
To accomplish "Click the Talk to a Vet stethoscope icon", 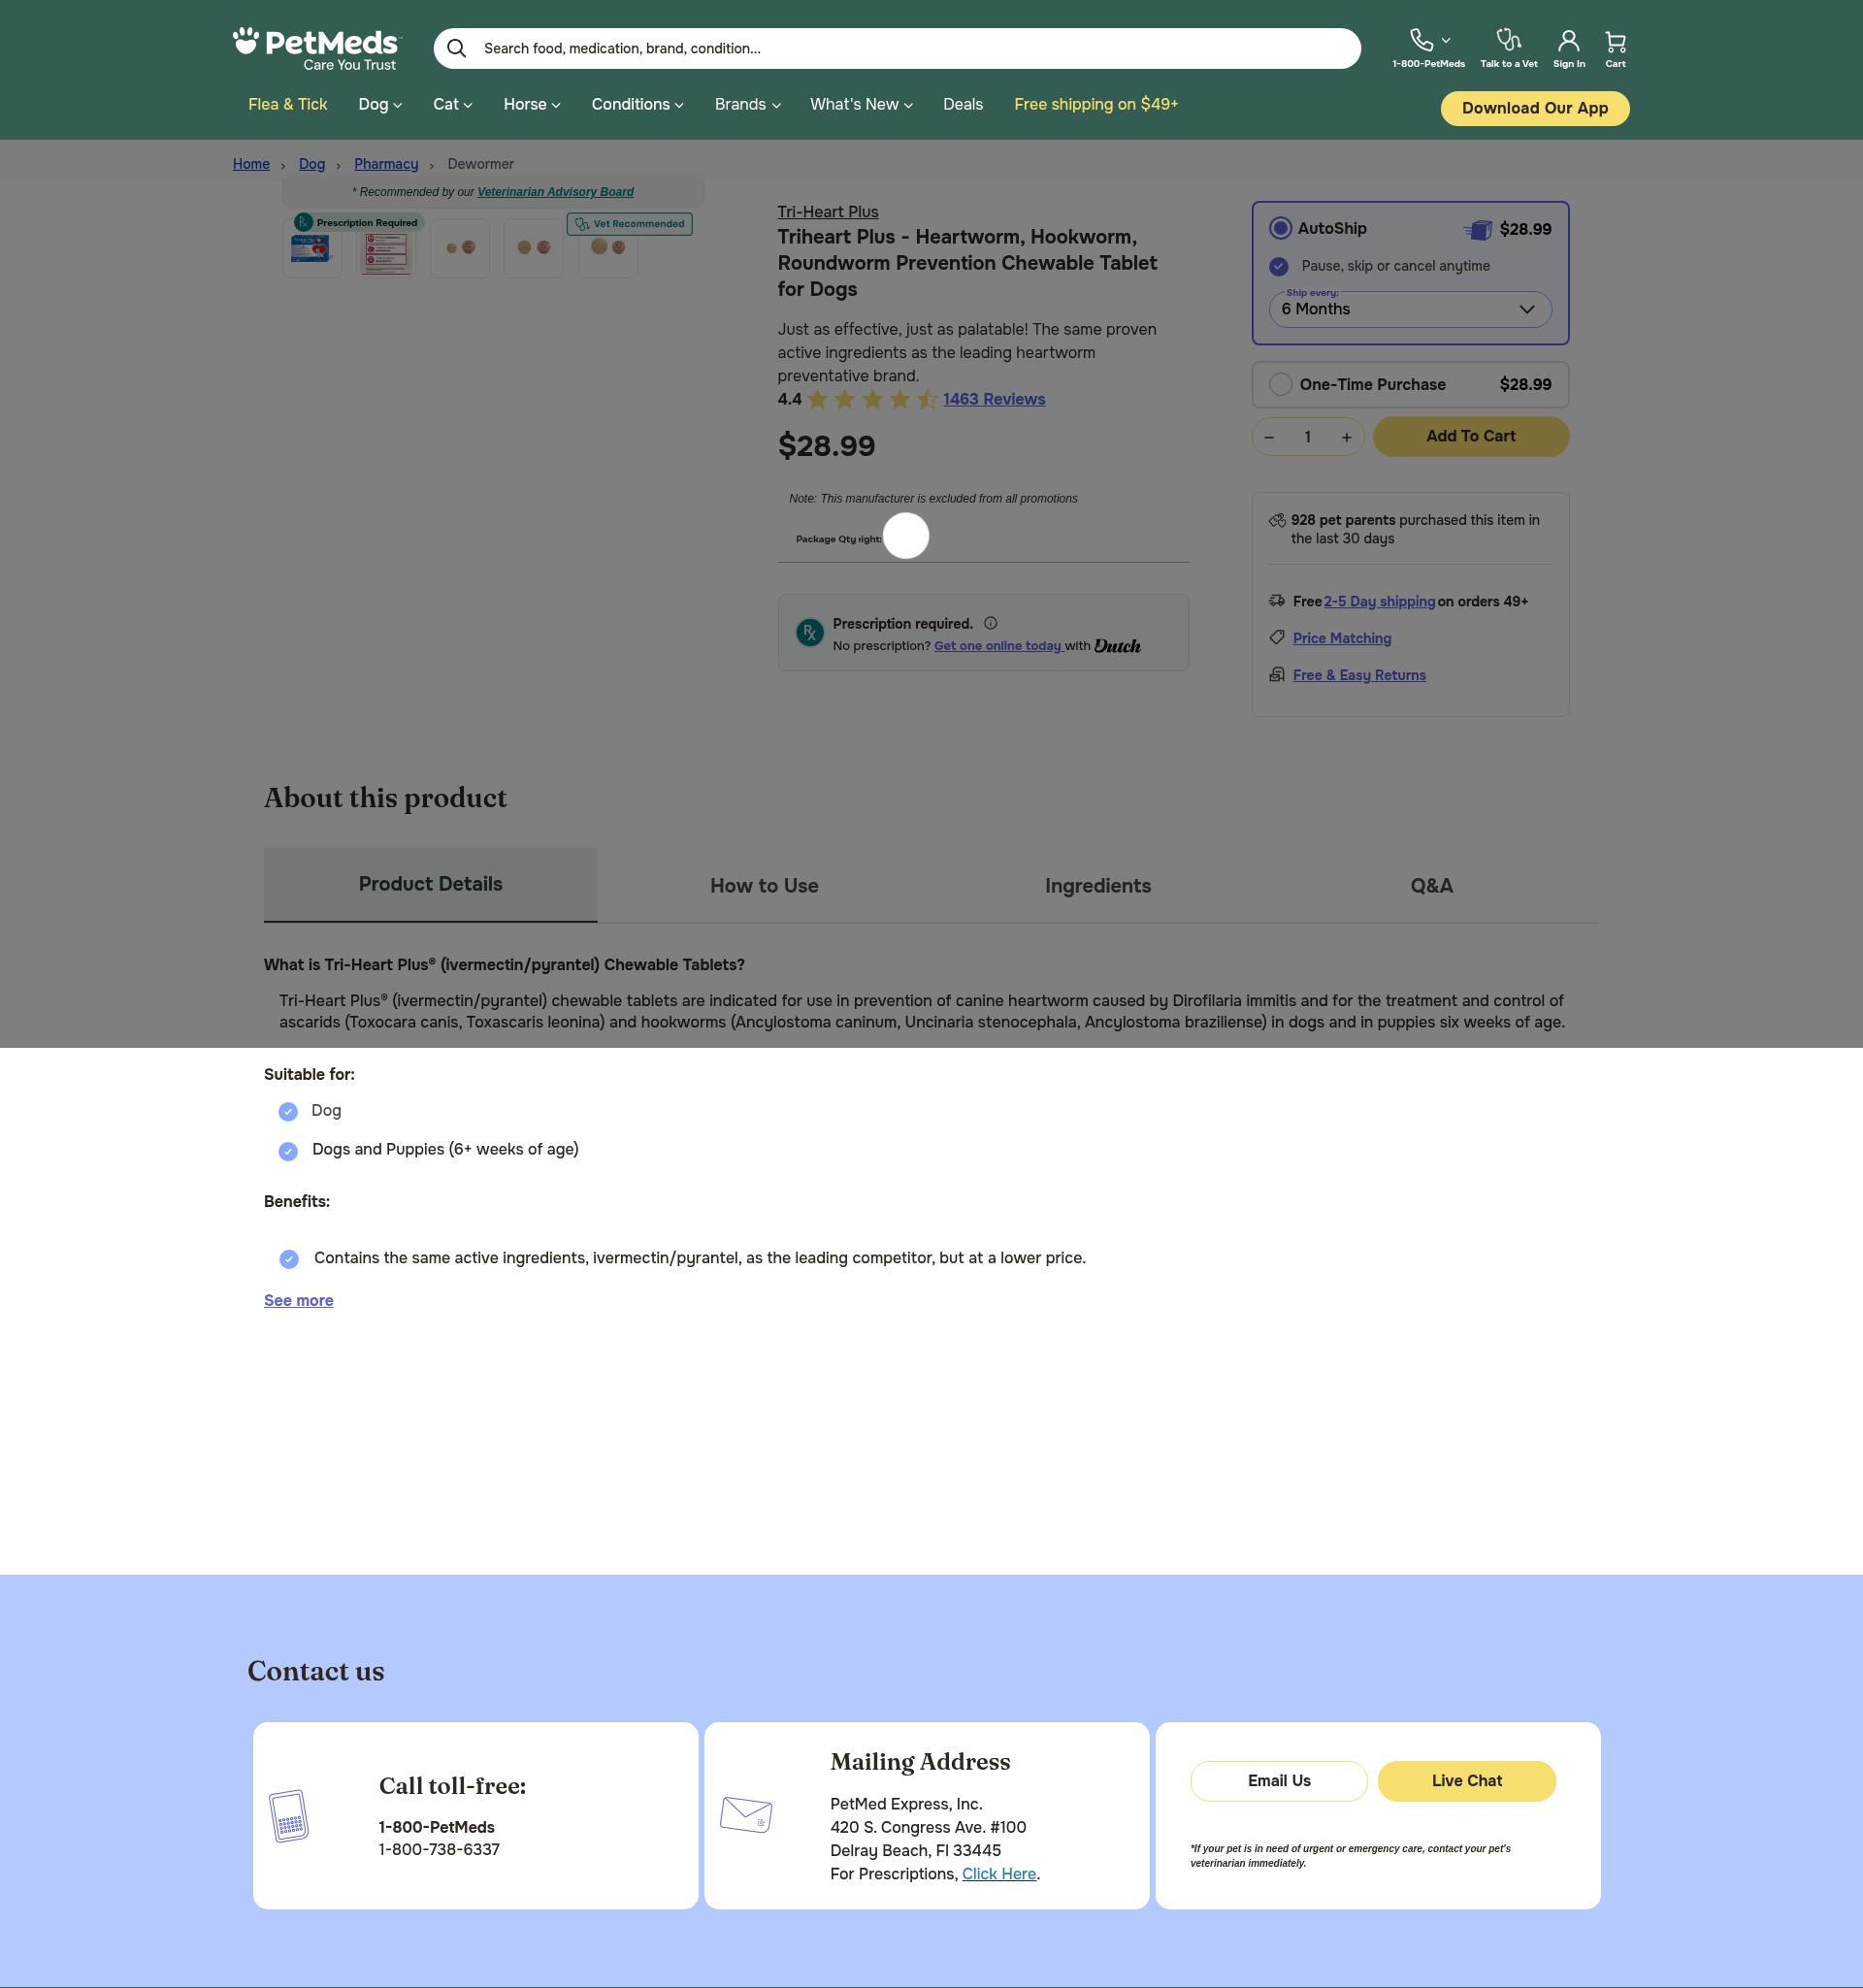I will [x=1508, y=40].
